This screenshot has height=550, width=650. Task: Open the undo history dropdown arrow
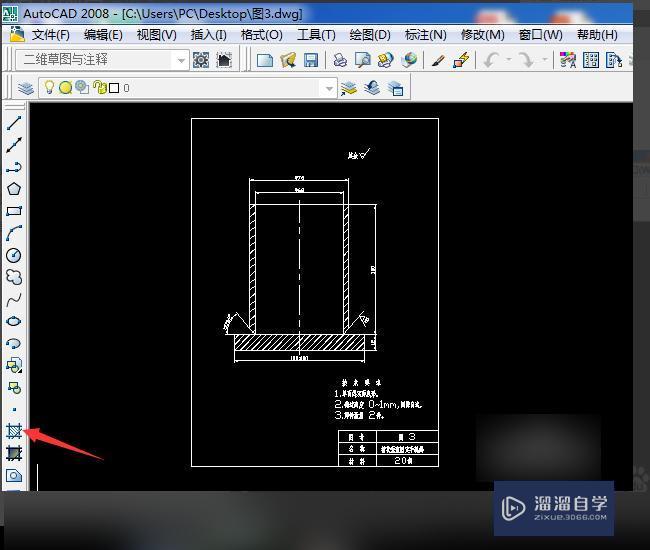click(x=509, y=61)
